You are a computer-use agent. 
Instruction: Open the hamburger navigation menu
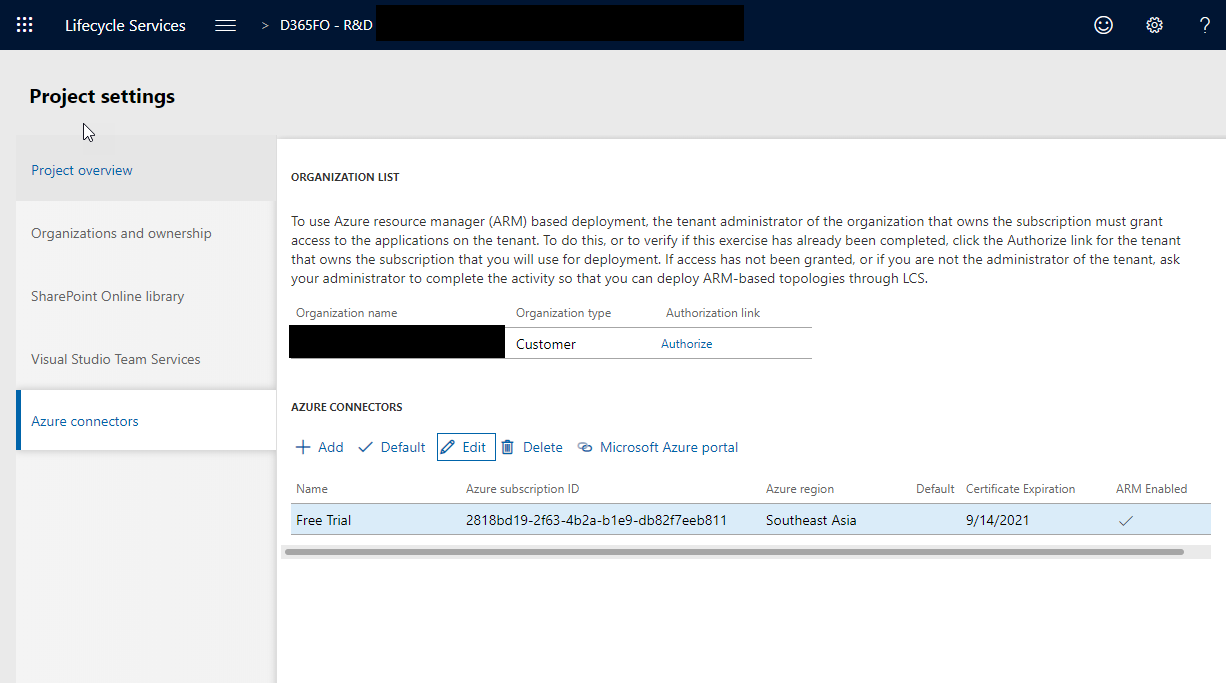tap(226, 25)
